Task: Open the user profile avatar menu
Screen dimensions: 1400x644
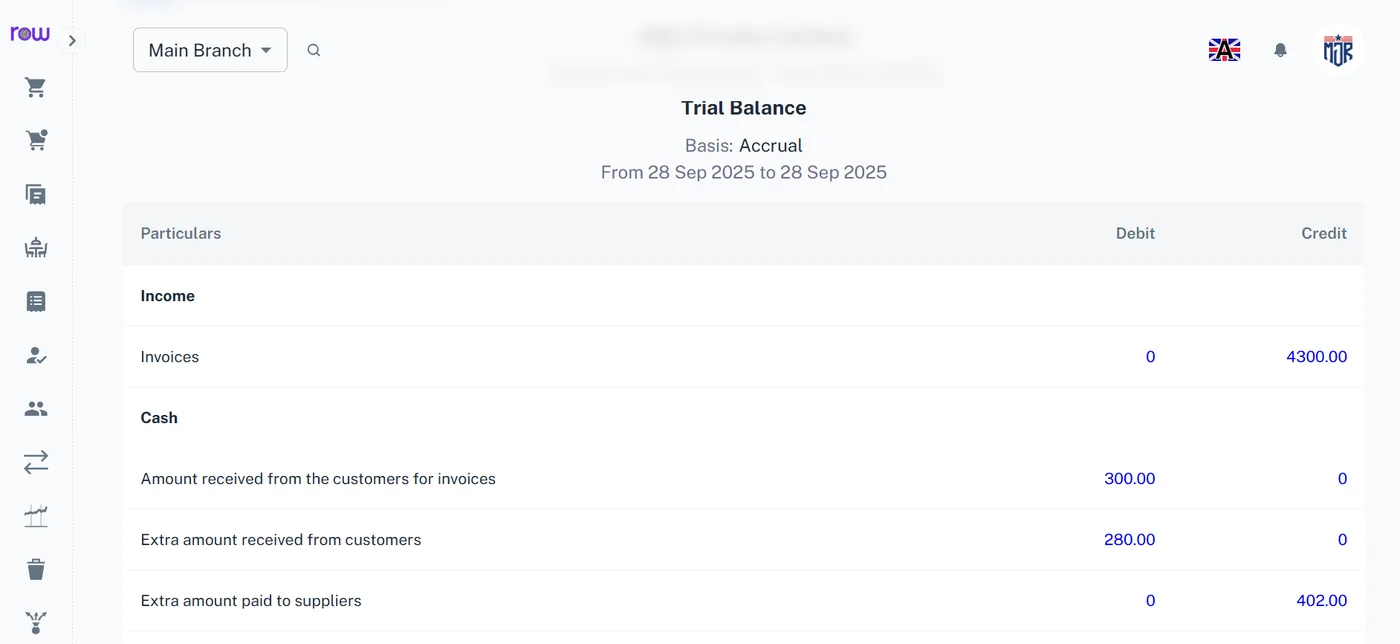Action: tap(1338, 50)
